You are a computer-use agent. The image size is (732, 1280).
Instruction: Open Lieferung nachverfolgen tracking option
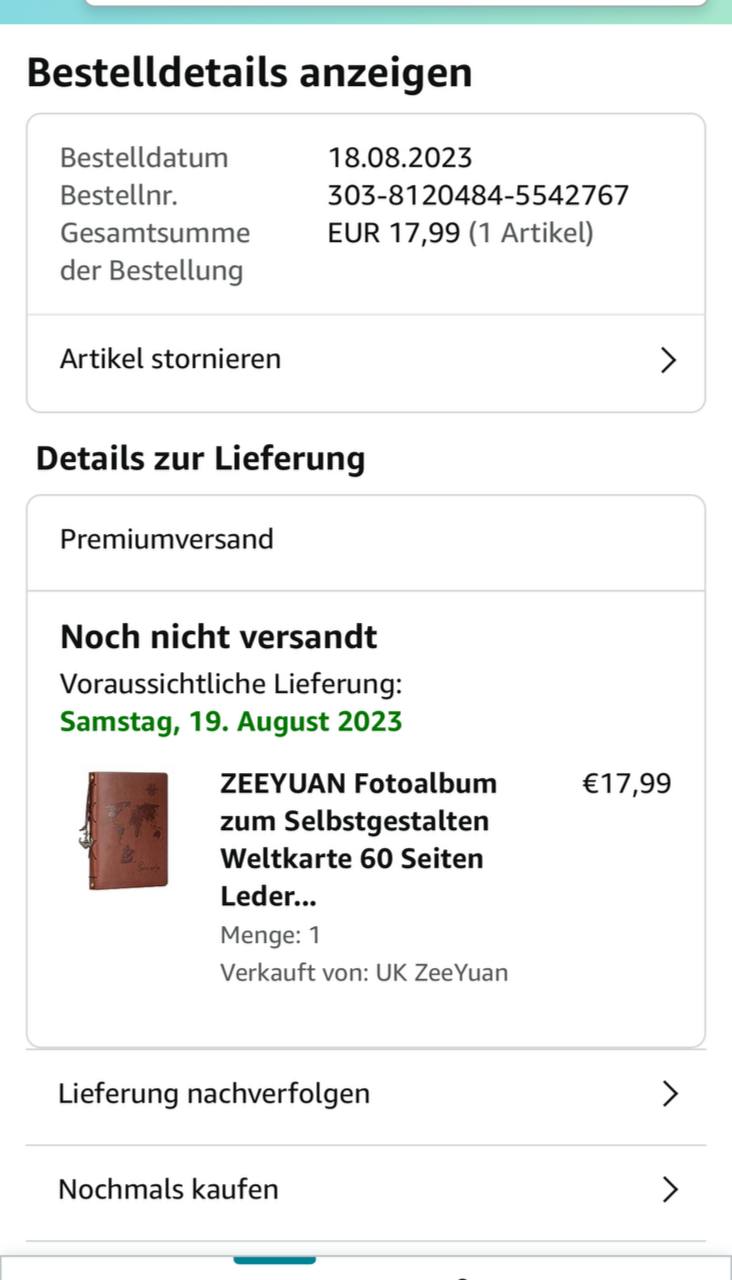(x=366, y=1094)
